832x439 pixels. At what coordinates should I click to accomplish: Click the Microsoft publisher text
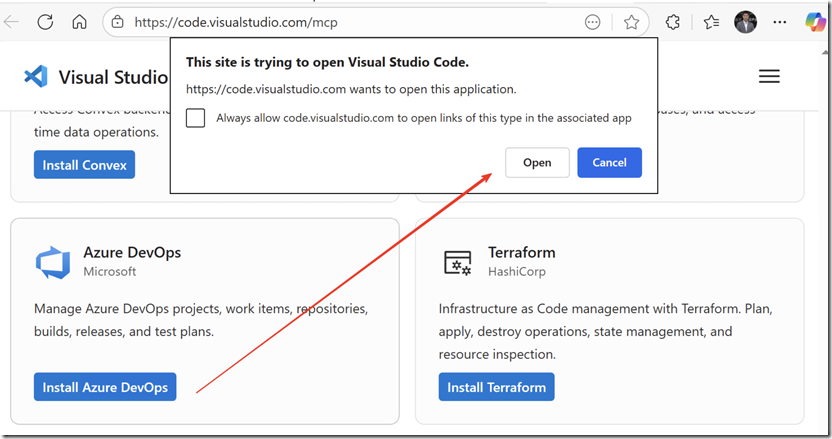(x=109, y=271)
